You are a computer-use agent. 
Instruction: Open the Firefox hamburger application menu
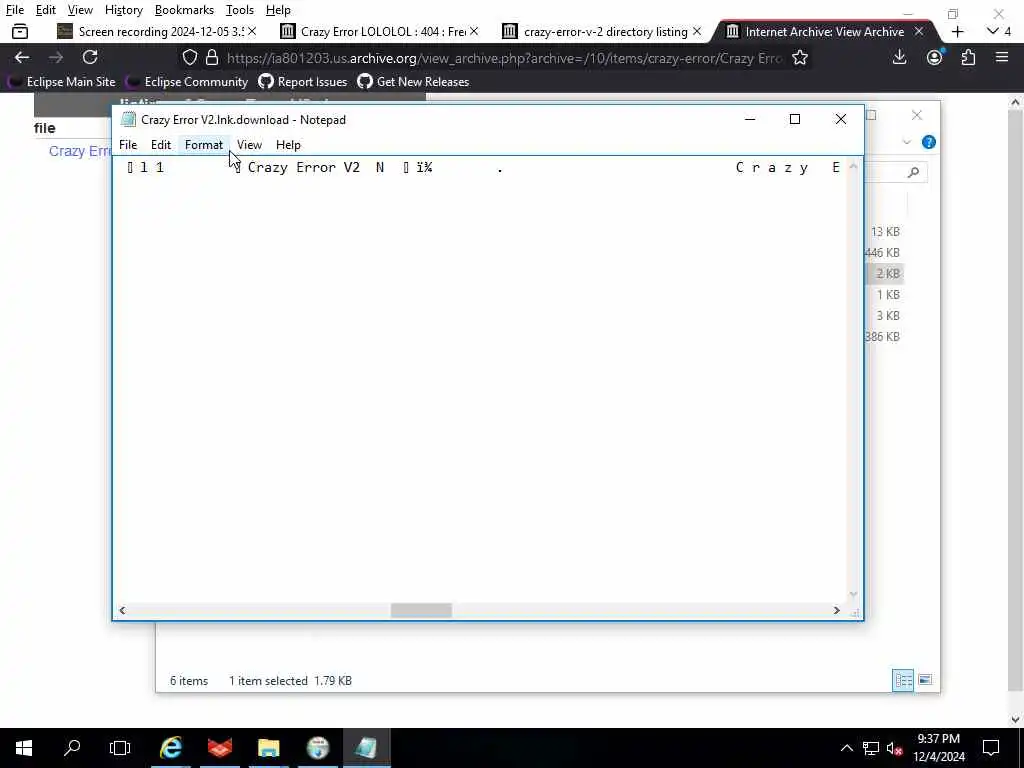point(1002,57)
